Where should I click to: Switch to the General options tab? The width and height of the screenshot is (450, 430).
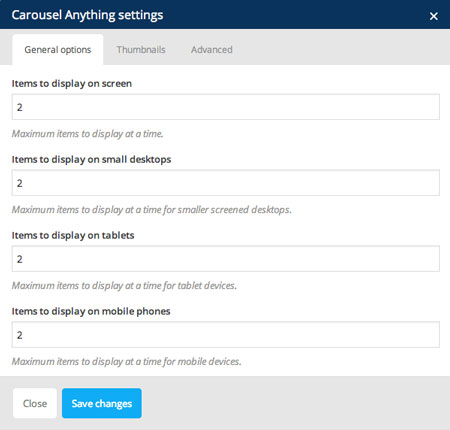pyautogui.click(x=58, y=50)
